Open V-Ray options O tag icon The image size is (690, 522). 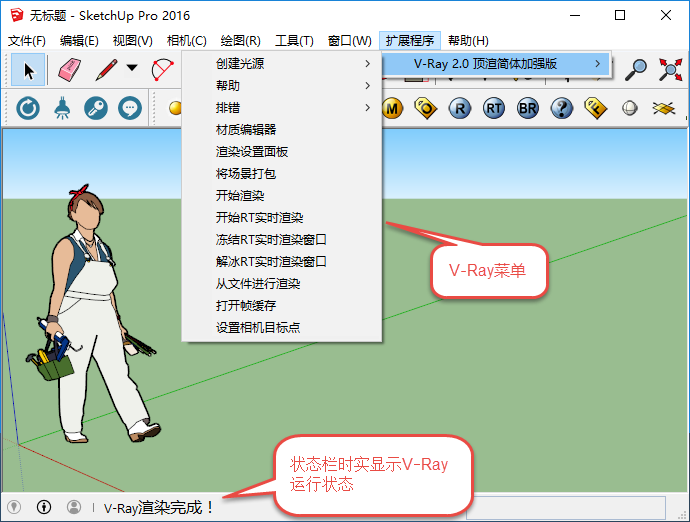click(426, 108)
